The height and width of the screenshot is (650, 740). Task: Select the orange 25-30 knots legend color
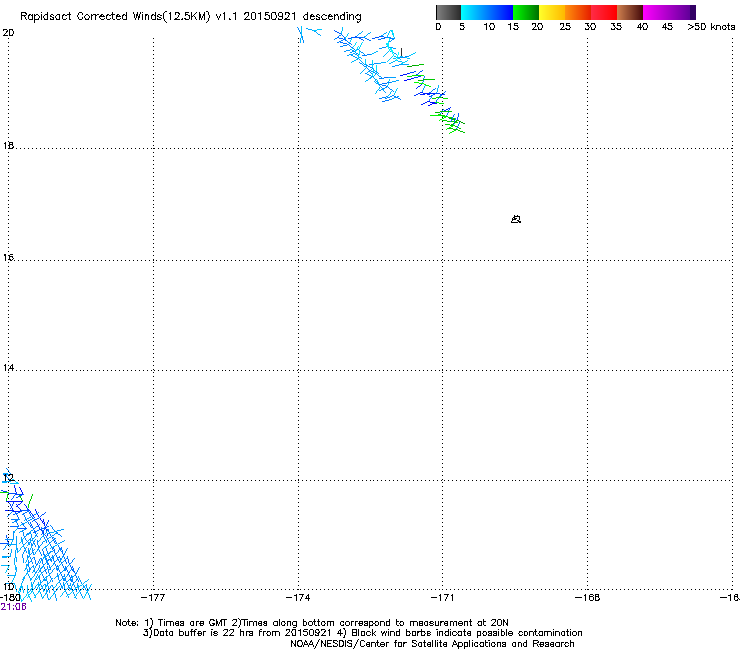[578, 12]
